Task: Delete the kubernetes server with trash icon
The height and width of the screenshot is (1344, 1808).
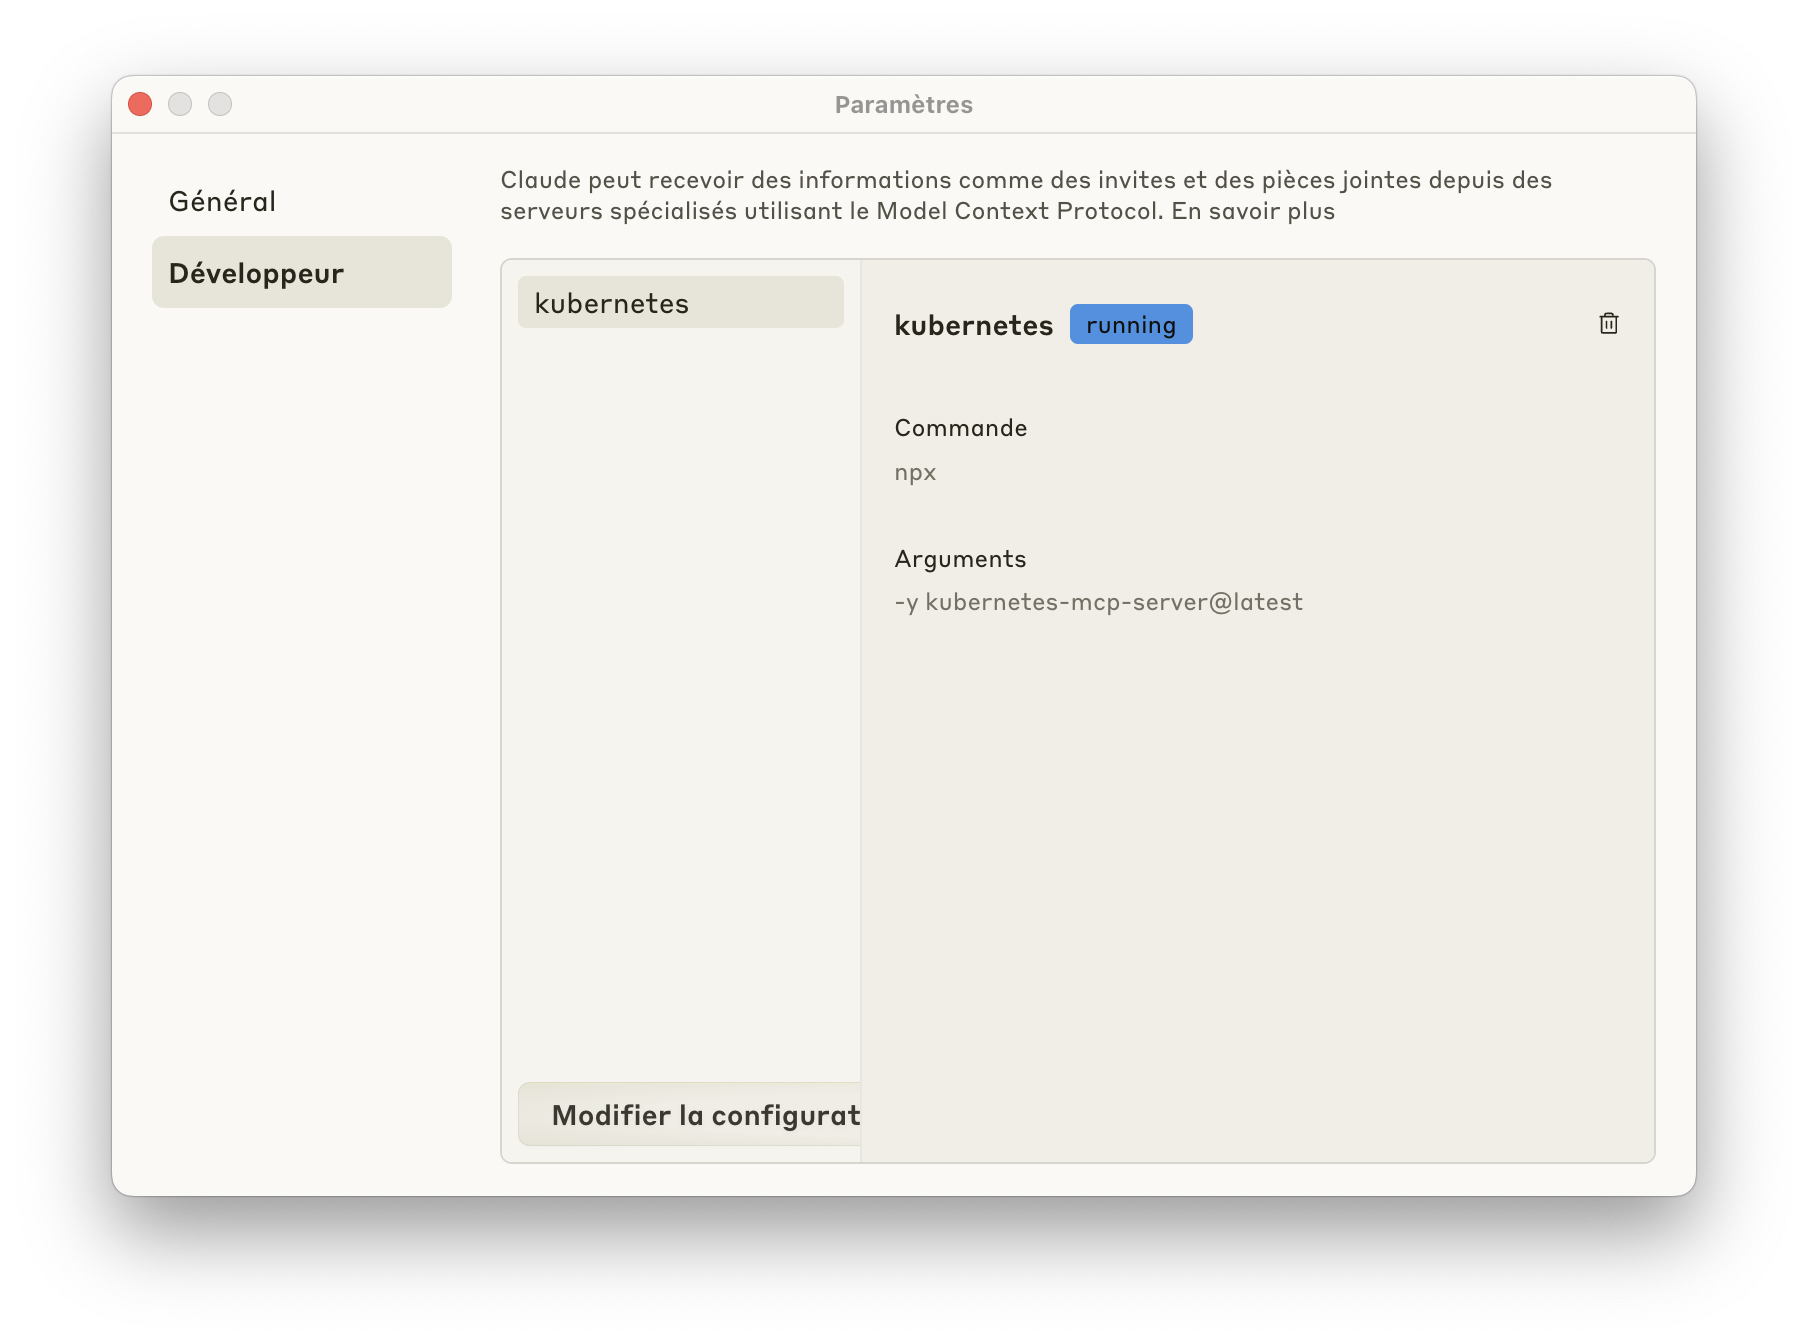Action: (x=1608, y=323)
